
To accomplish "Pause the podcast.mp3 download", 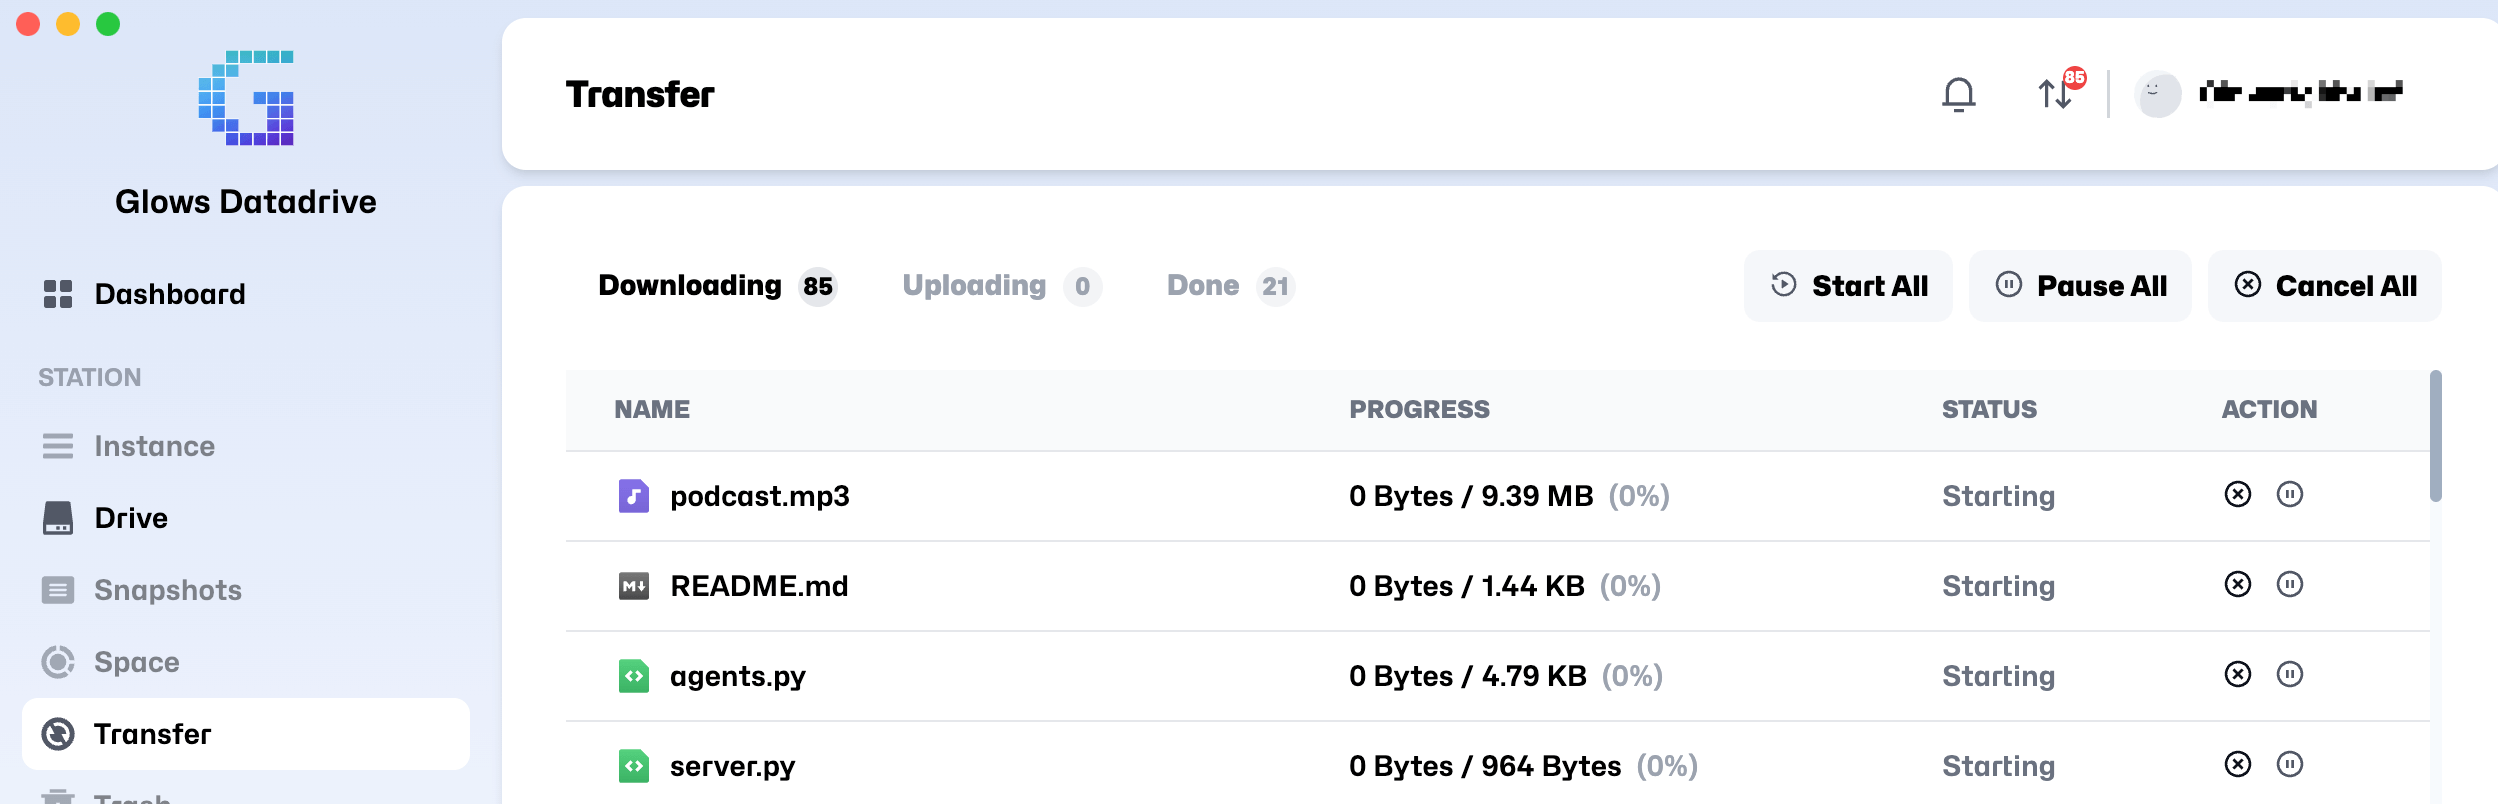I will [2289, 495].
